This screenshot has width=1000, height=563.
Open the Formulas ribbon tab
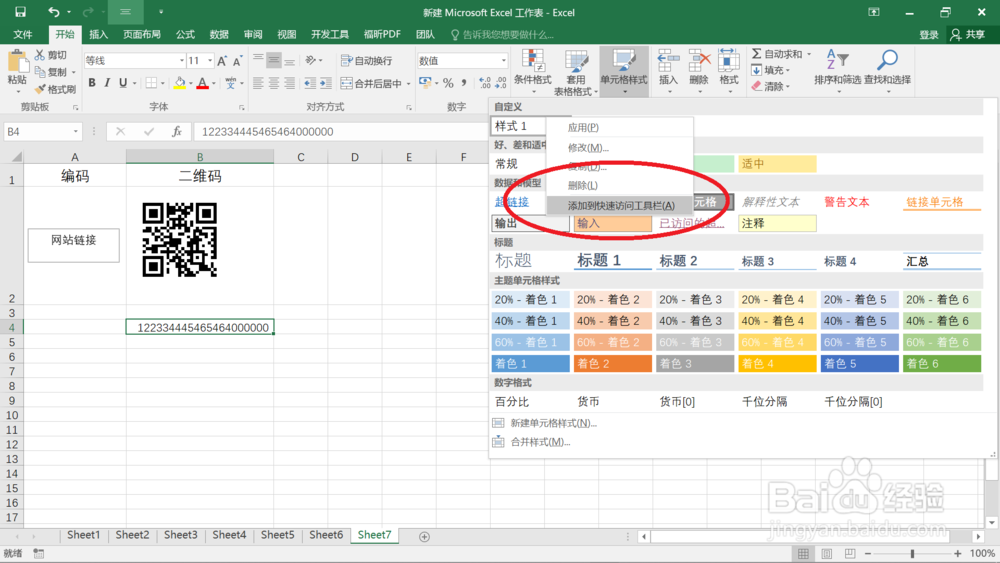[186, 34]
